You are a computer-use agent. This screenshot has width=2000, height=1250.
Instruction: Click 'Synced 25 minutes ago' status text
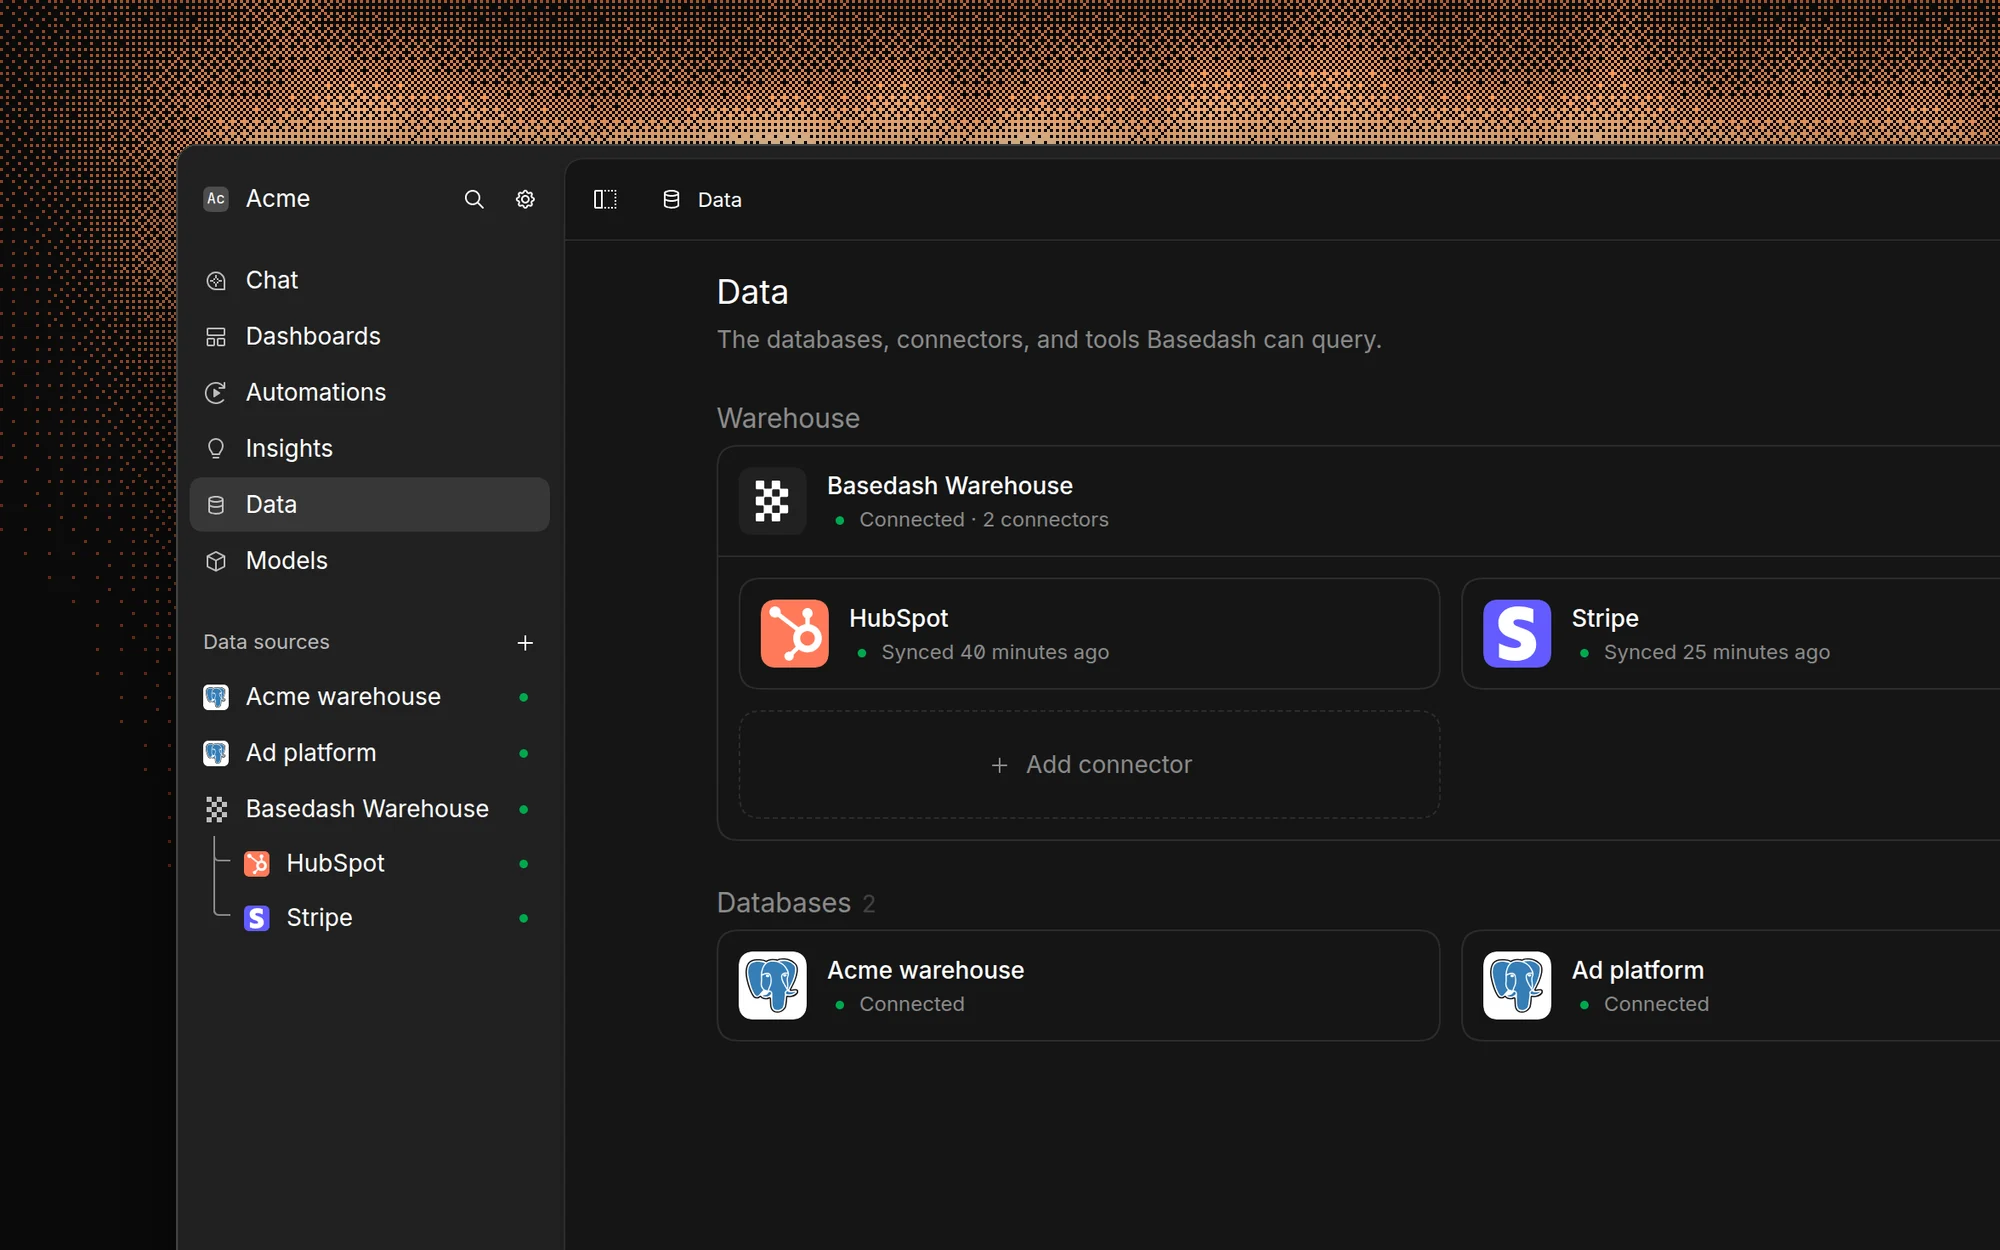coord(1717,652)
